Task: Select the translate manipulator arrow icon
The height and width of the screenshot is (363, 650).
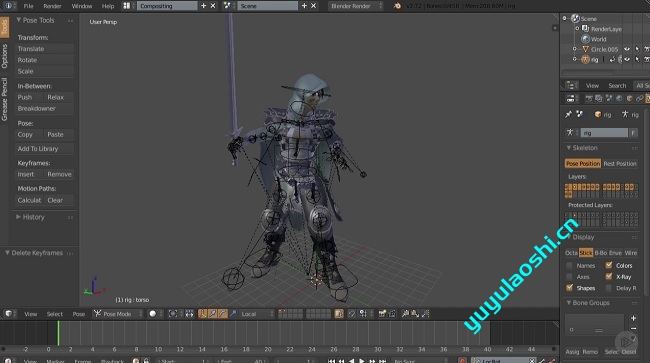Action: coord(213,314)
